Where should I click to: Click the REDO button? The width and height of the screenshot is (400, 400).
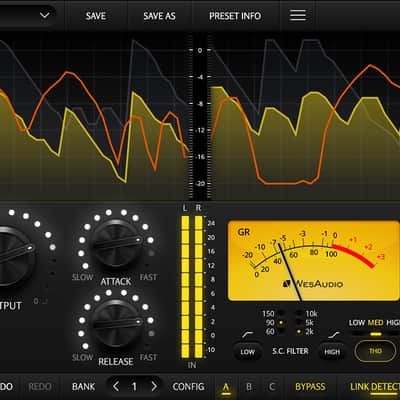pos(40,387)
